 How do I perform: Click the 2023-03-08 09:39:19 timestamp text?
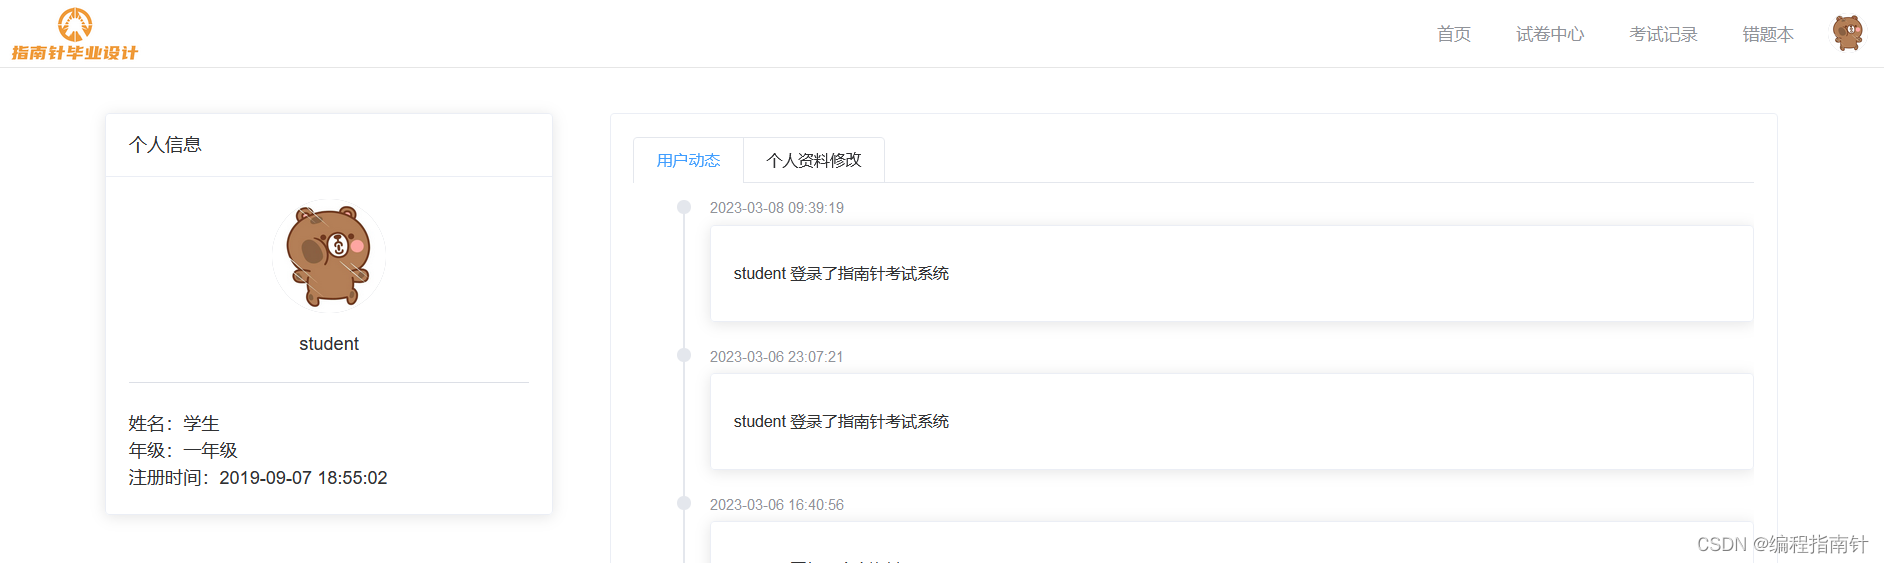click(776, 208)
